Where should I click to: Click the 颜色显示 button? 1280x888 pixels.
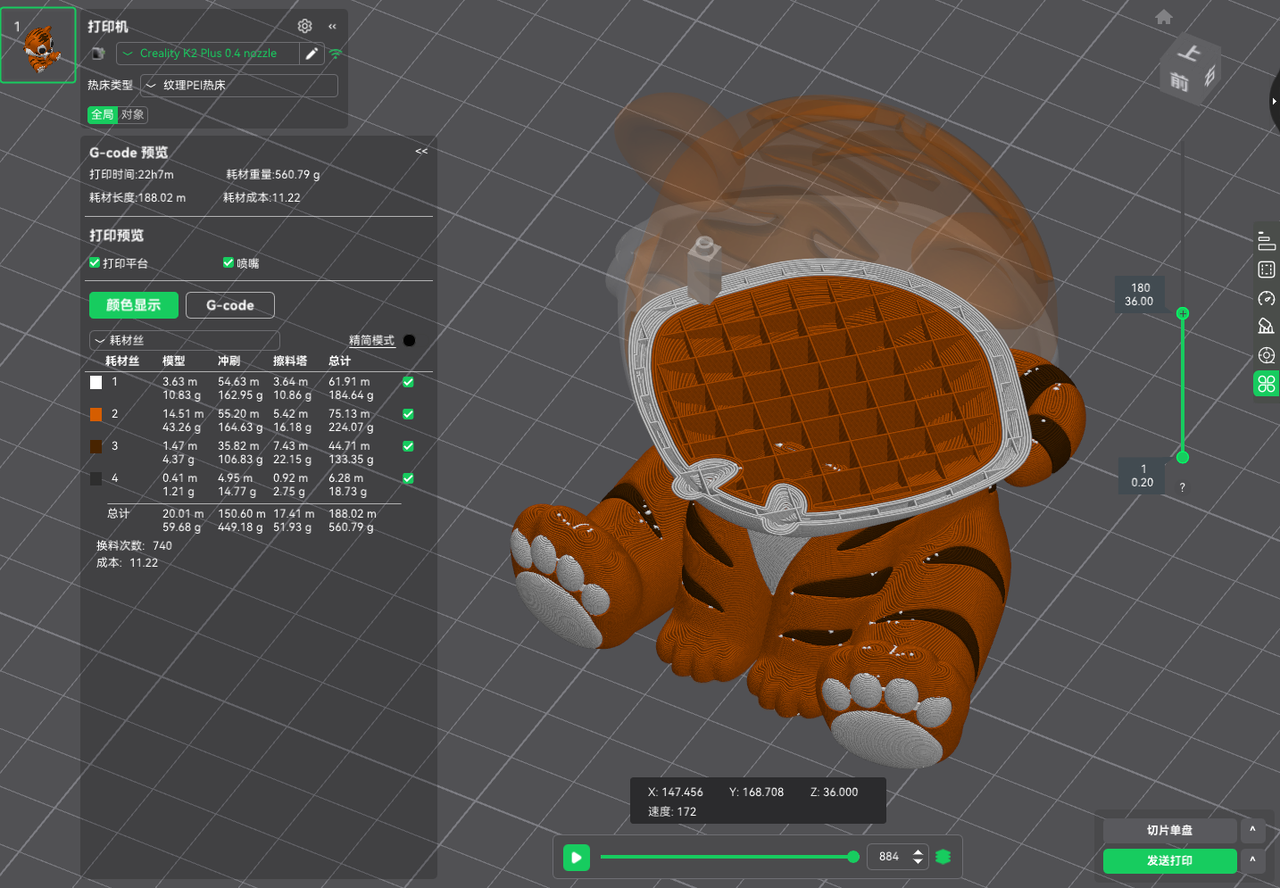[x=133, y=305]
